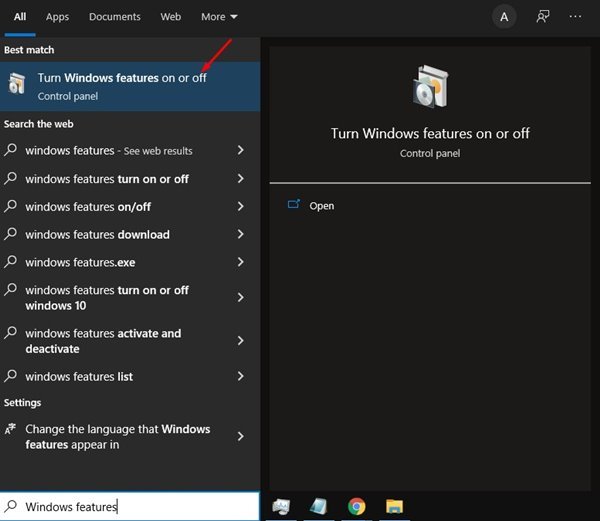Expand arrow for single-line 'windows features turn on or off'
Viewport: 600px width, 521px height.
click(240, 178)
